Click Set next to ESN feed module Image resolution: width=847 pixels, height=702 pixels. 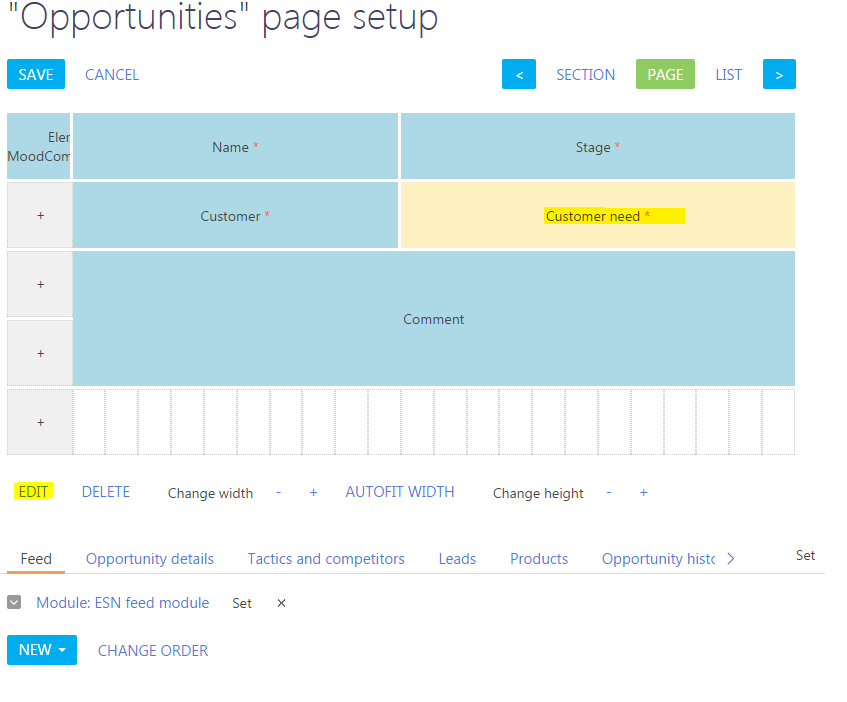coord(241,603)
